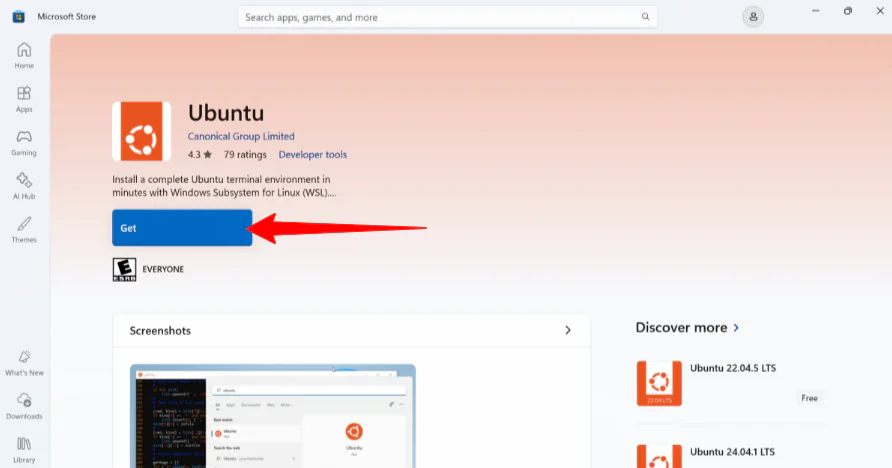Click the Microsoft Store logo icon

coord(19,16)
